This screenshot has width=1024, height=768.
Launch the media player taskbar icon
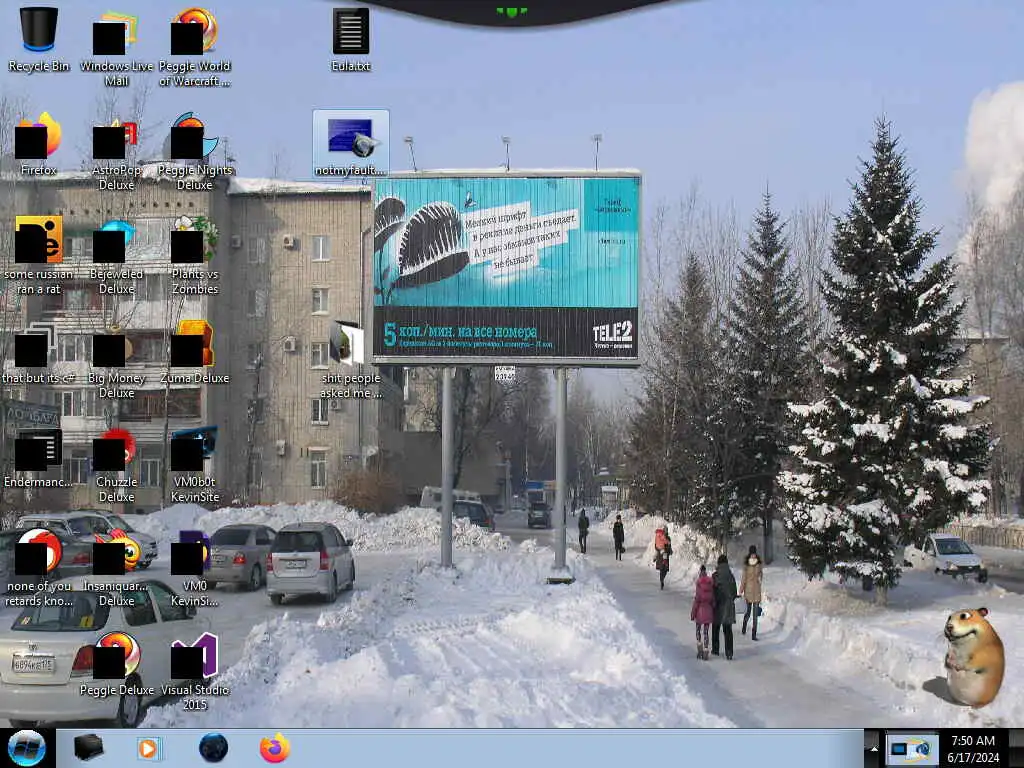pyautogui.click(x=149, y=748)
